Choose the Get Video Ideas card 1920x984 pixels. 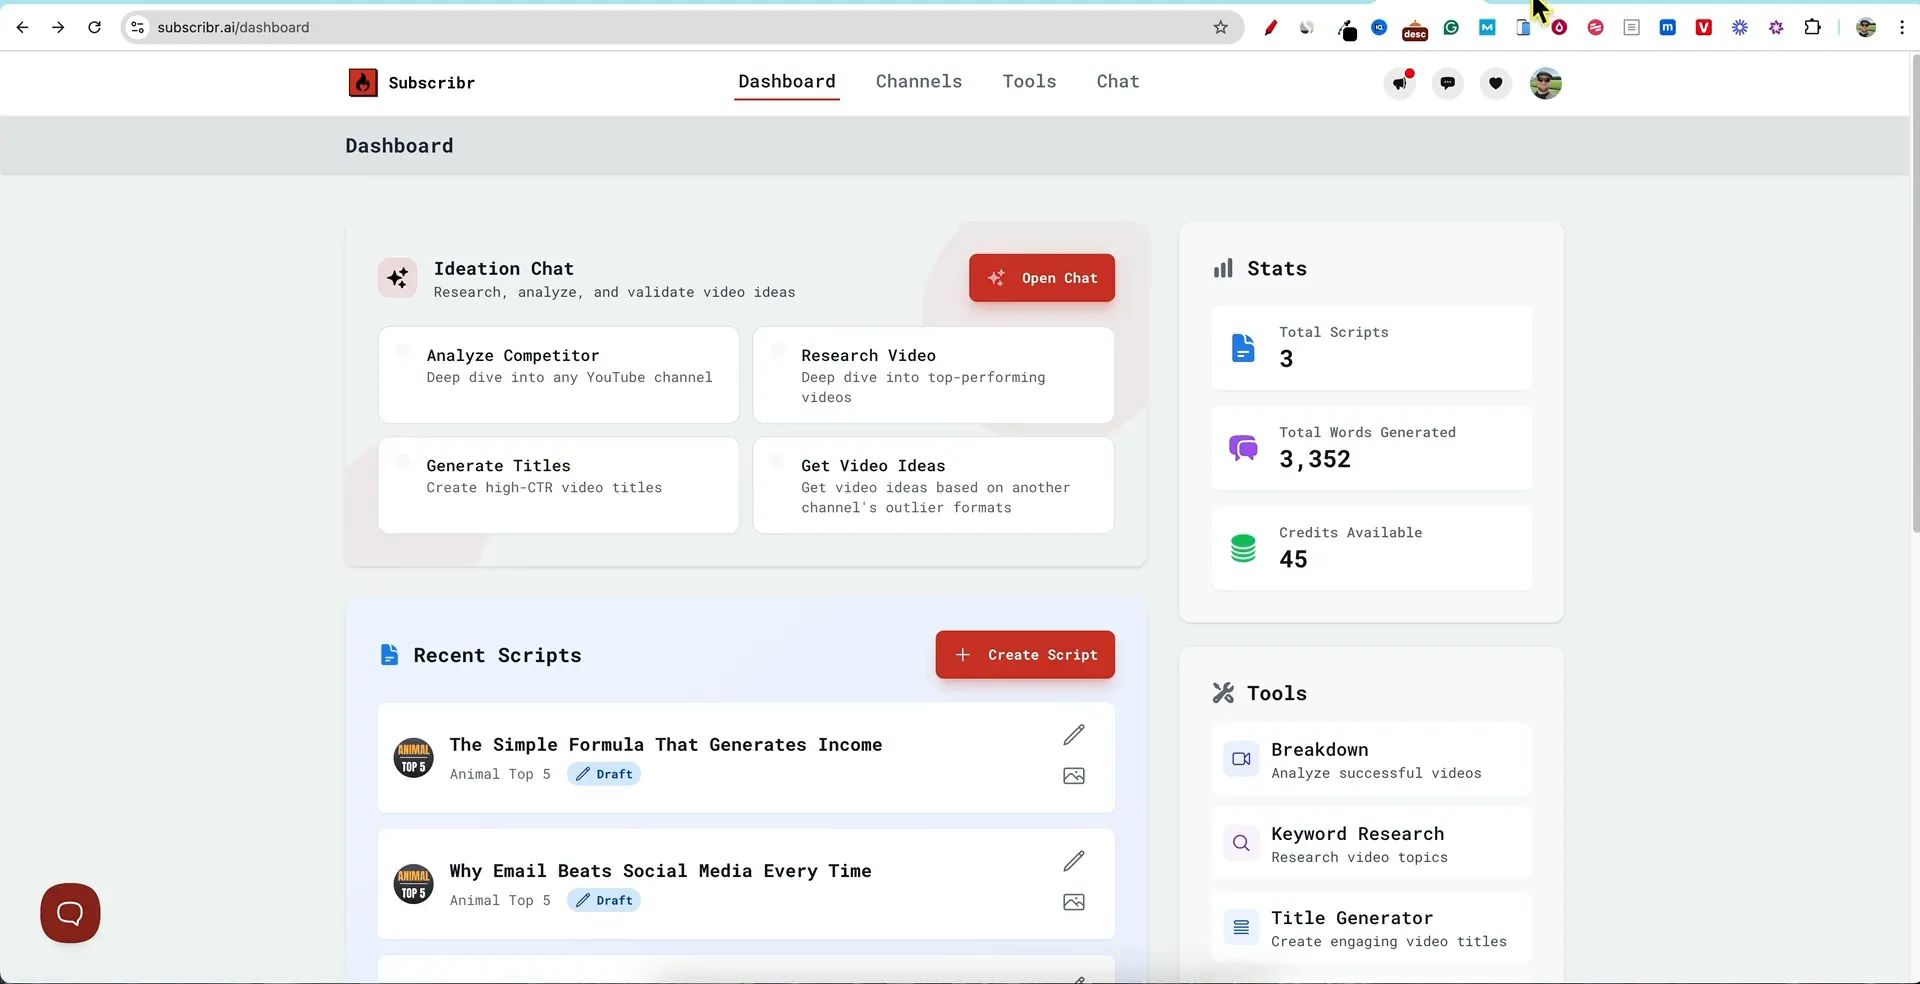(x=934, y=485)
